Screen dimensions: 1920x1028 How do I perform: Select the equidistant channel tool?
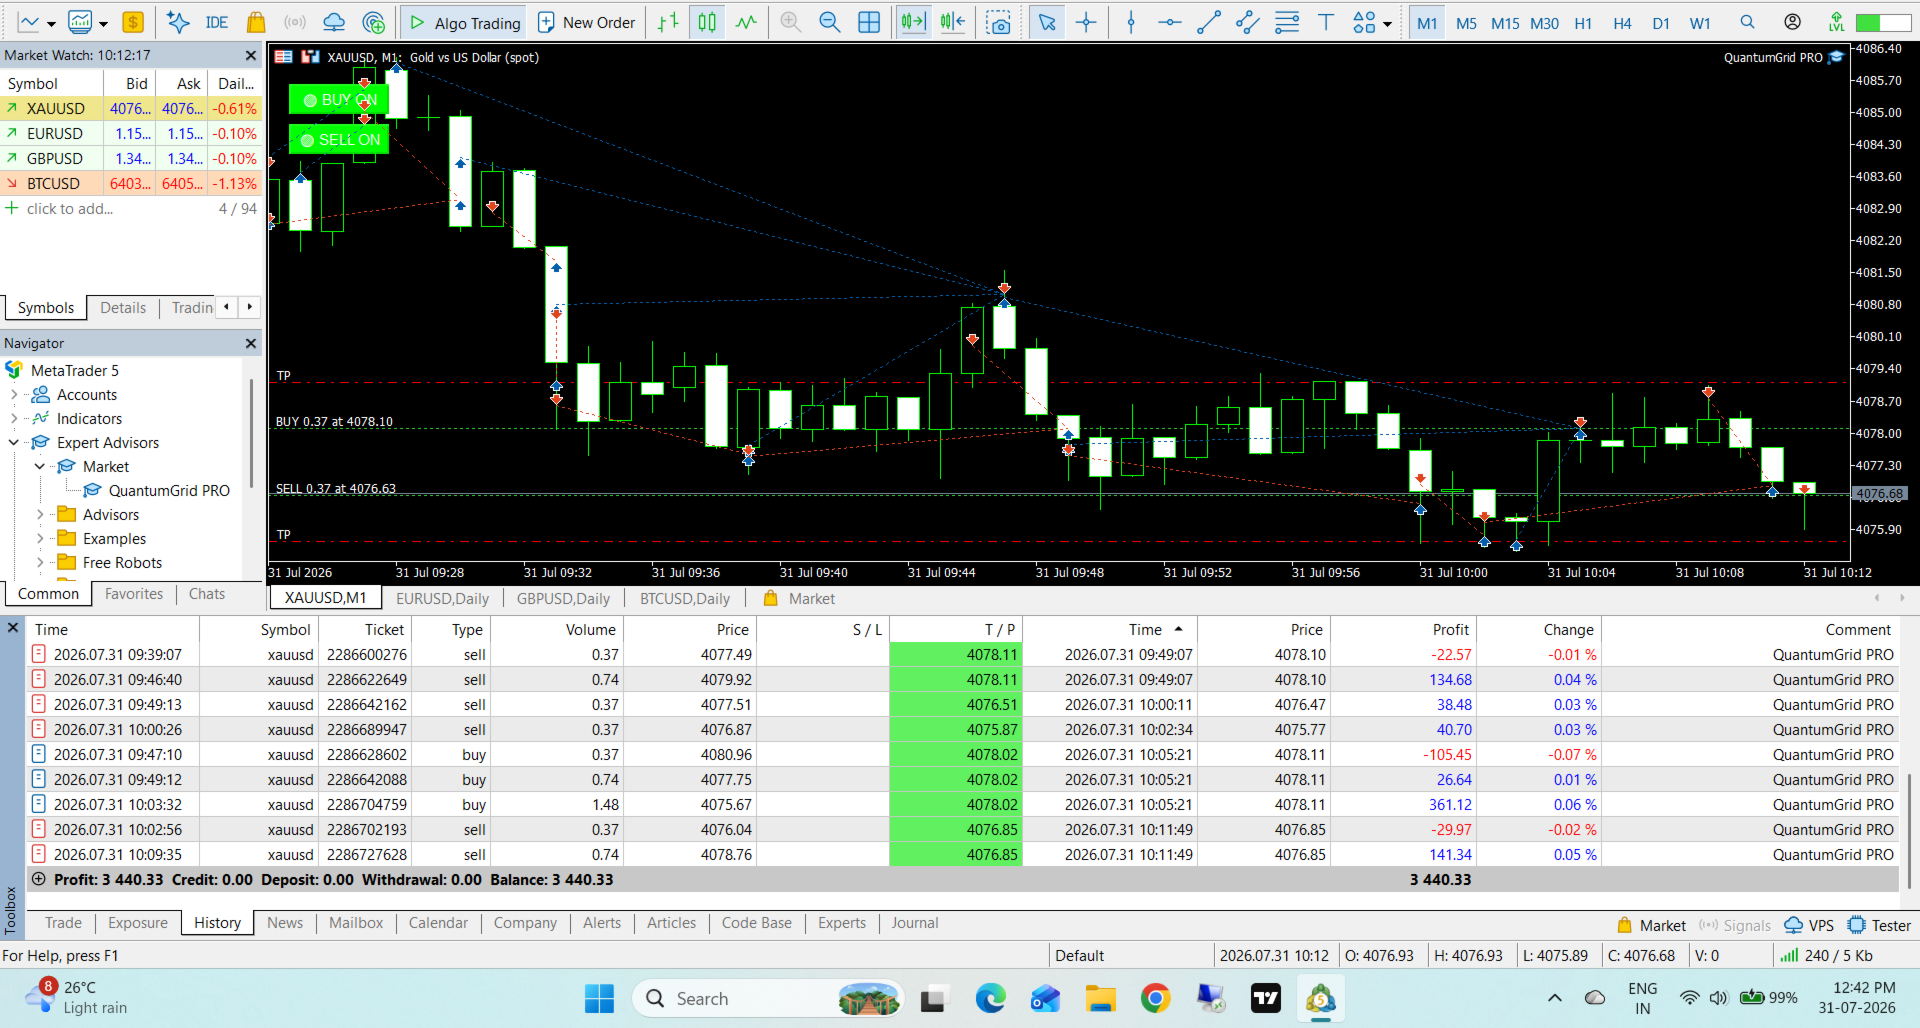click(1248, 22)
